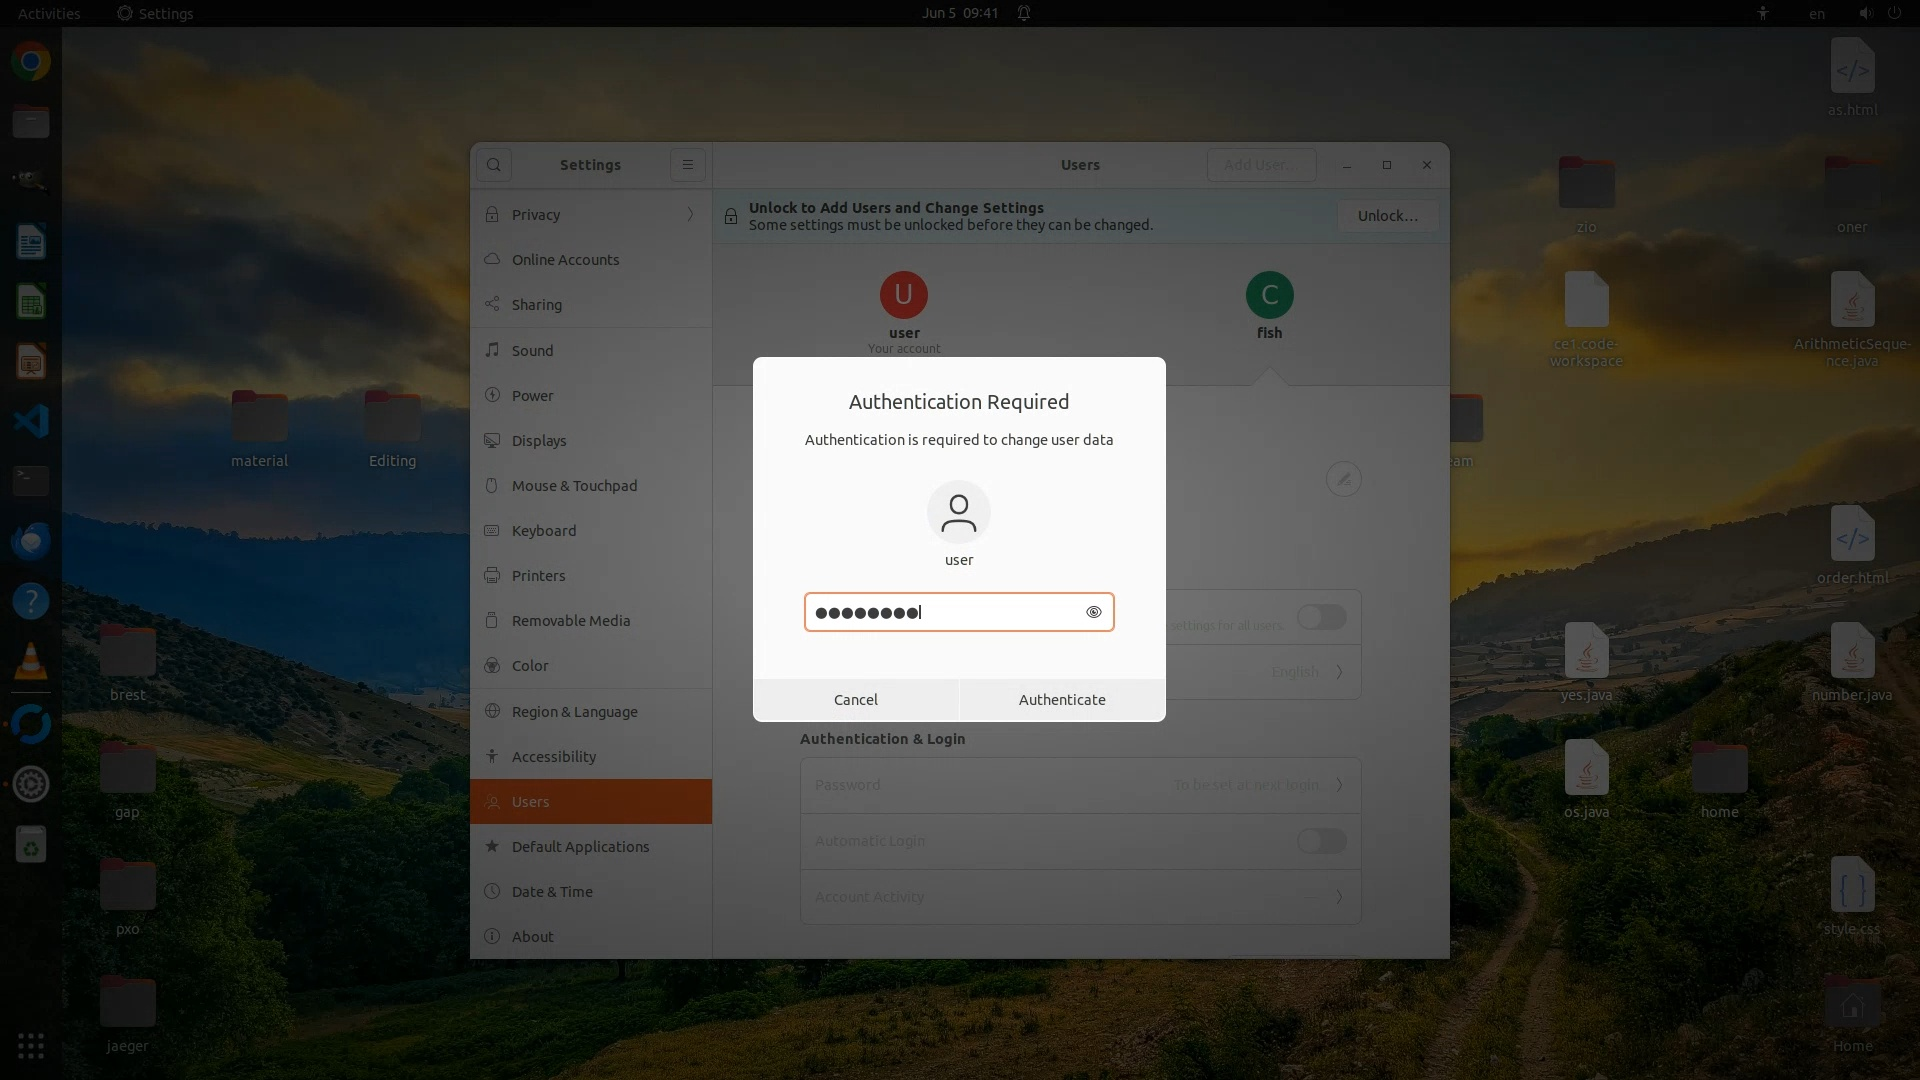Cancel the authentication dialog
1920x1080 pixels.
(856, 700)
